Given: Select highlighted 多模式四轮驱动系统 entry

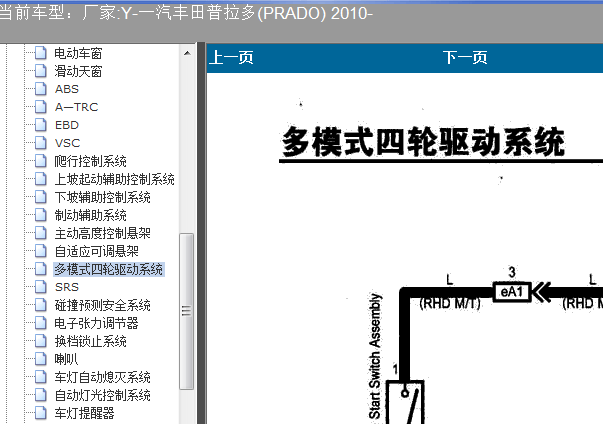Looking at the screenshot, I should pyautogui.click(x=109, y=269).
